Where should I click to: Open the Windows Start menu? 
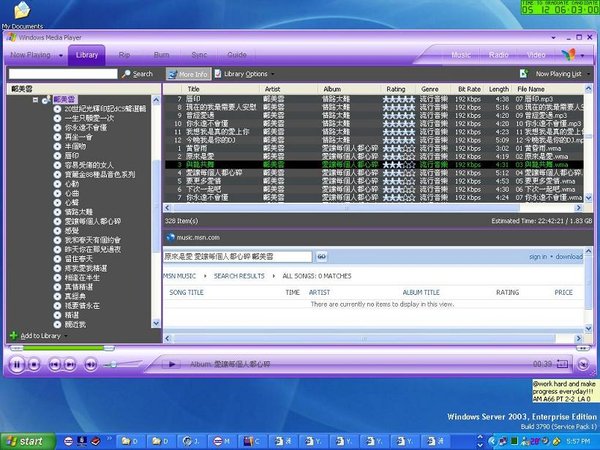pyautogui.click(x=28, y=442)
